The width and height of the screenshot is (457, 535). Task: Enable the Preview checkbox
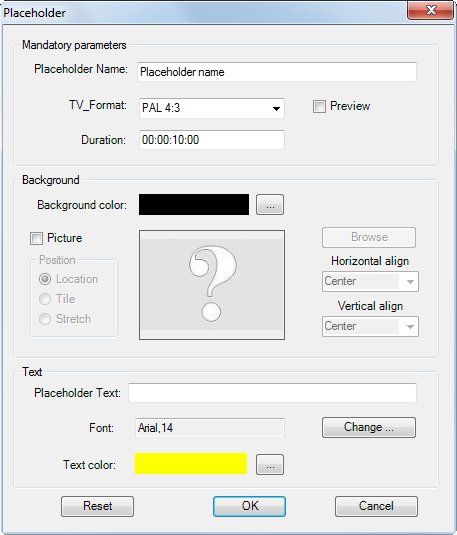319,106
